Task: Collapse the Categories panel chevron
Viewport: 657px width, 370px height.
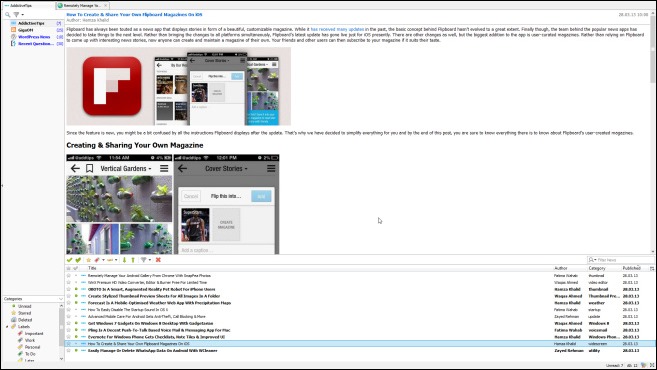Action: point(61,299)
